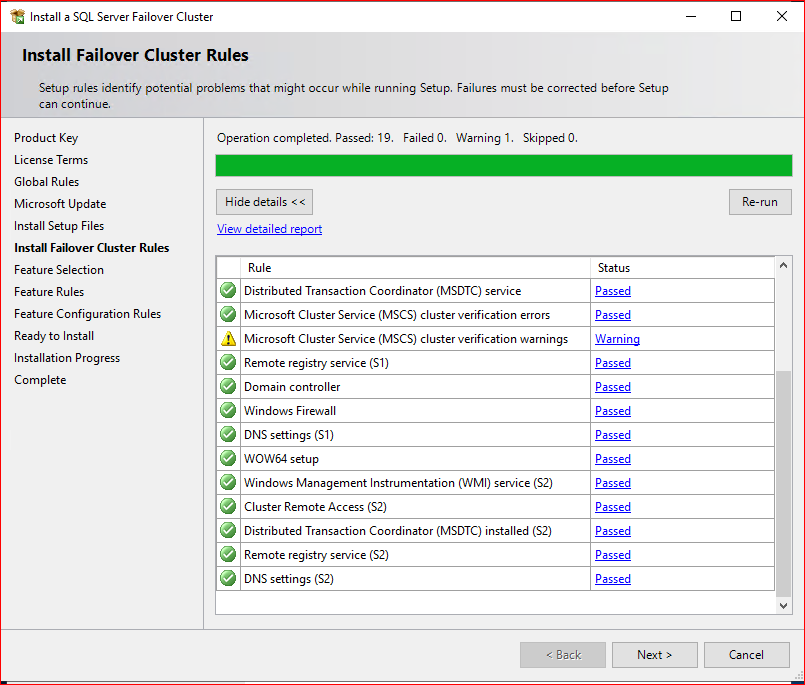Click green check icon for Windows Firewall rule

228,410
